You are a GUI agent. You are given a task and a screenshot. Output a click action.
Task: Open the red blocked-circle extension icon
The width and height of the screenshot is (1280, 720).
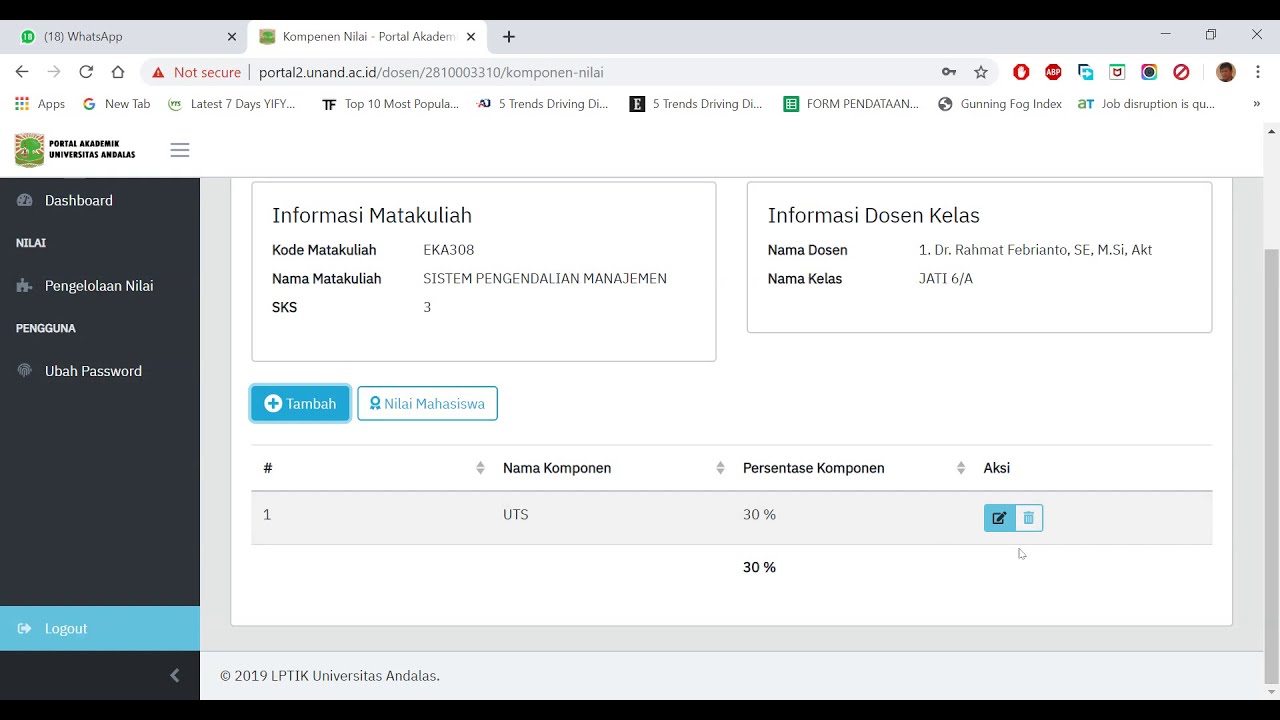1181,72
